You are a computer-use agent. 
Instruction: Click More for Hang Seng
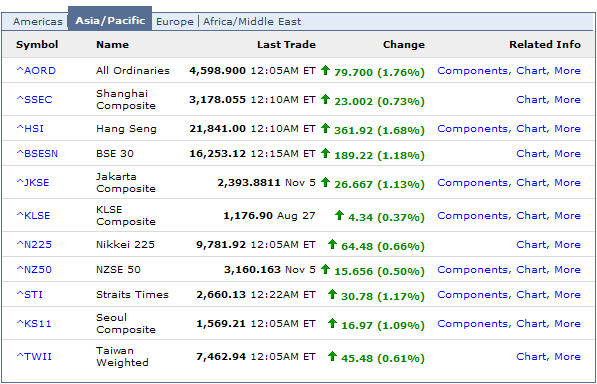567,129
